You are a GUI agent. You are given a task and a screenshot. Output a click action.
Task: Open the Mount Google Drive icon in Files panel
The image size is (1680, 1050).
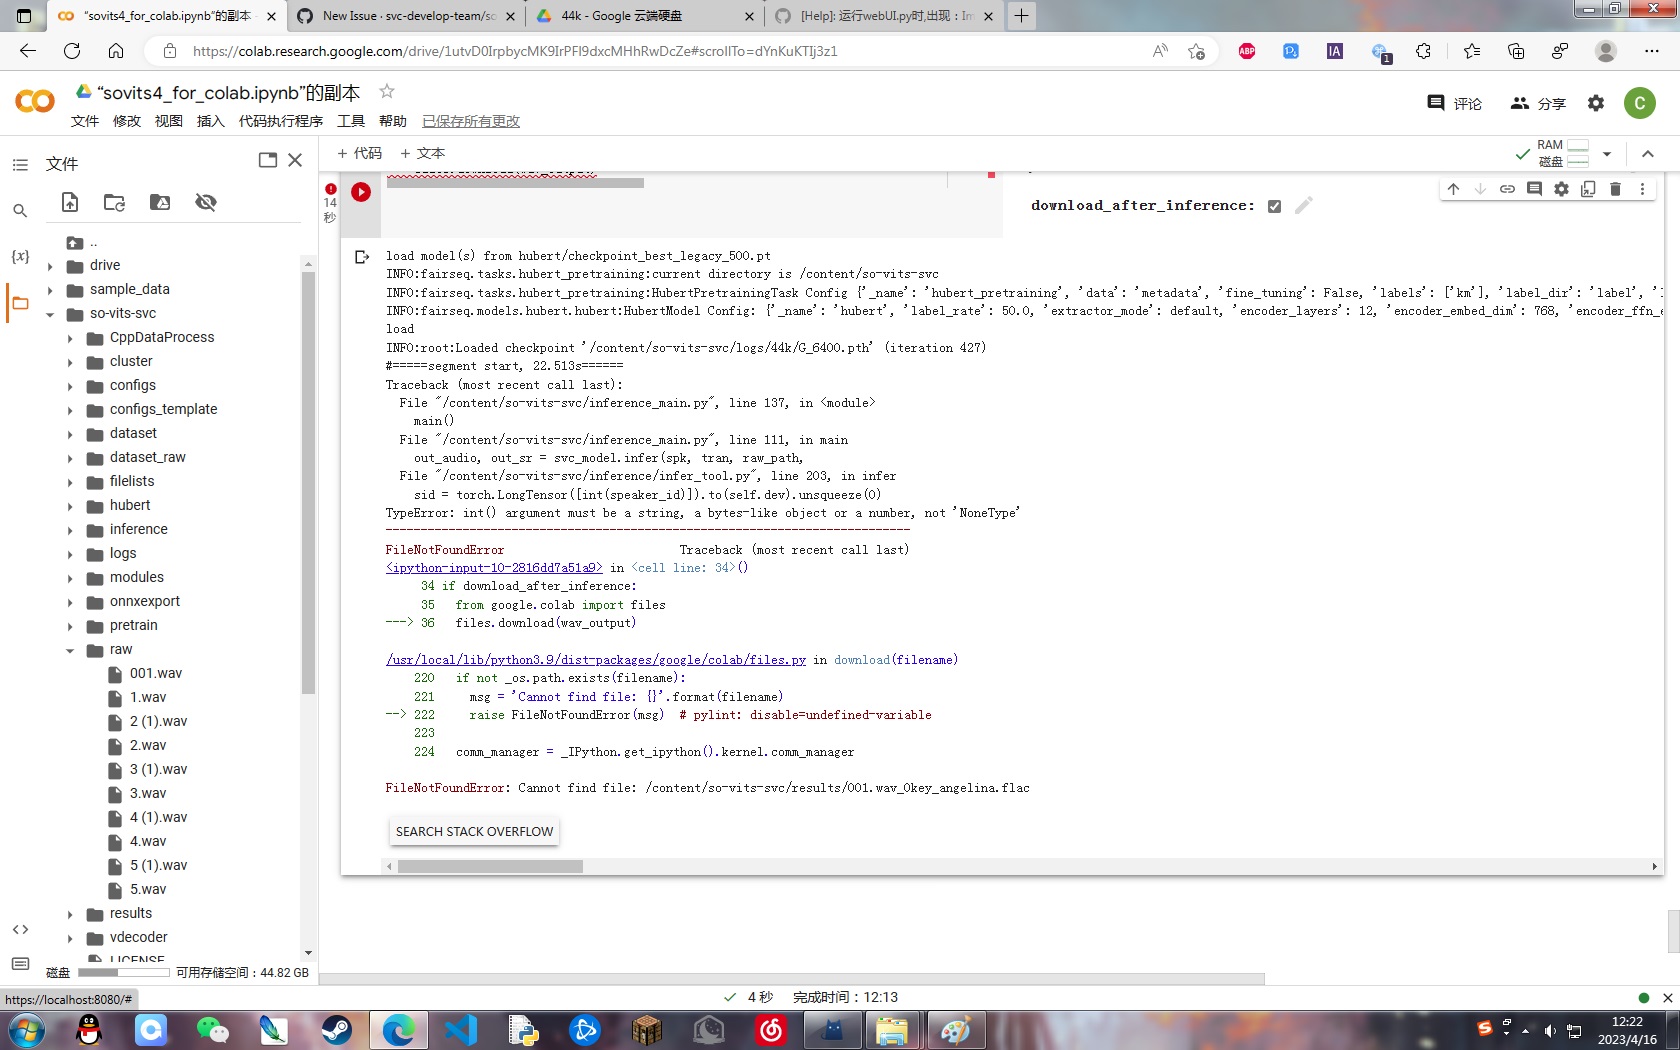coord(159,202)
